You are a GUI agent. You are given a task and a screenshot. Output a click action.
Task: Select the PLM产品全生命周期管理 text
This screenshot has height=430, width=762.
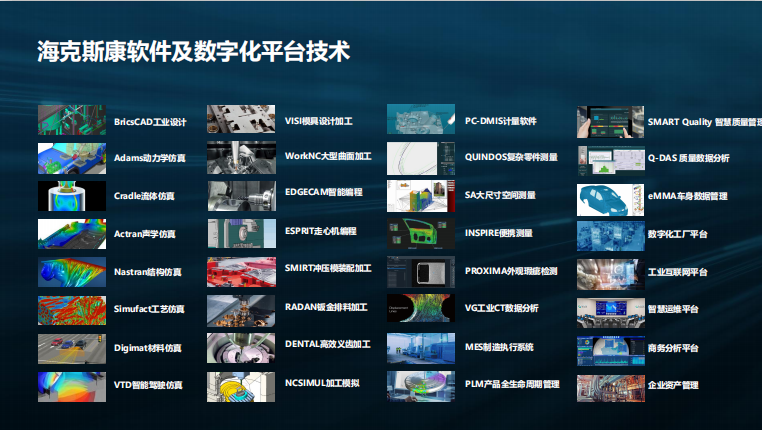[512, 384]
